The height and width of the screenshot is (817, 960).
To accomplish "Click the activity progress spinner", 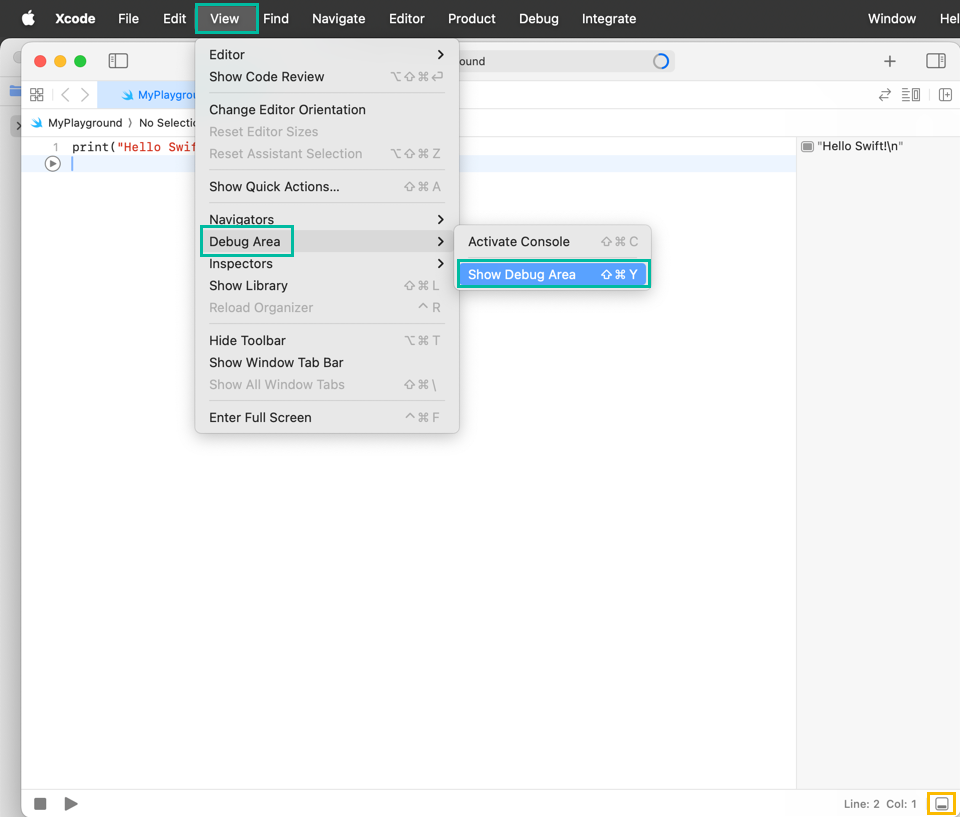I will coord(661,61).
